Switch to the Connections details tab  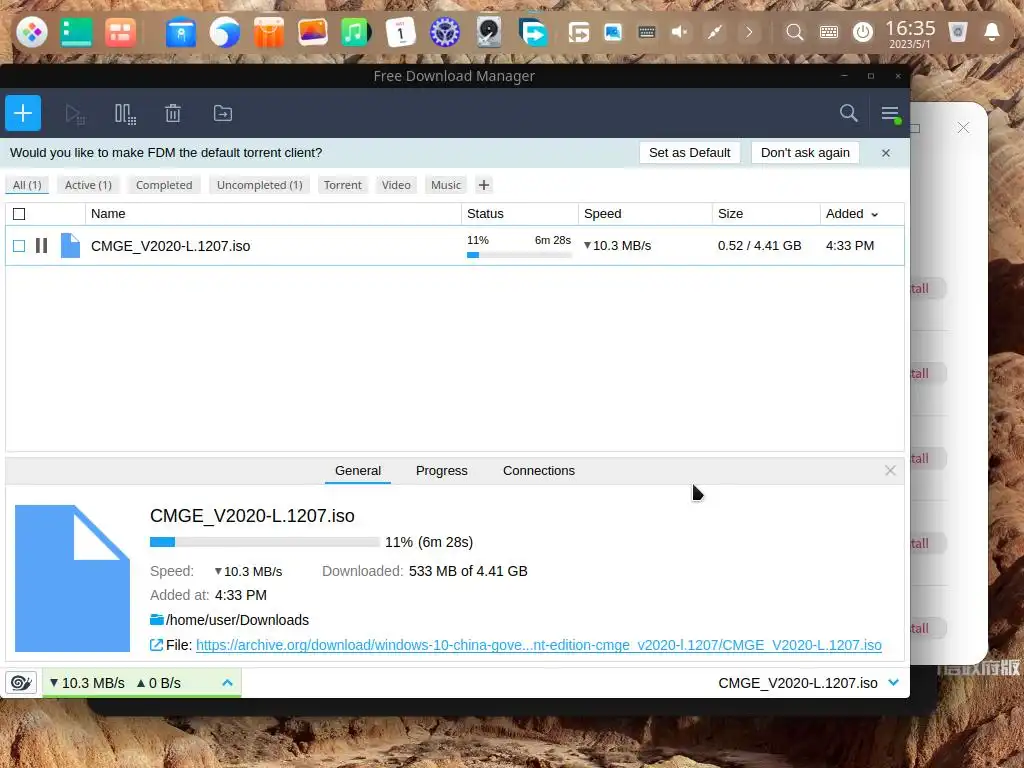[539, 471]
